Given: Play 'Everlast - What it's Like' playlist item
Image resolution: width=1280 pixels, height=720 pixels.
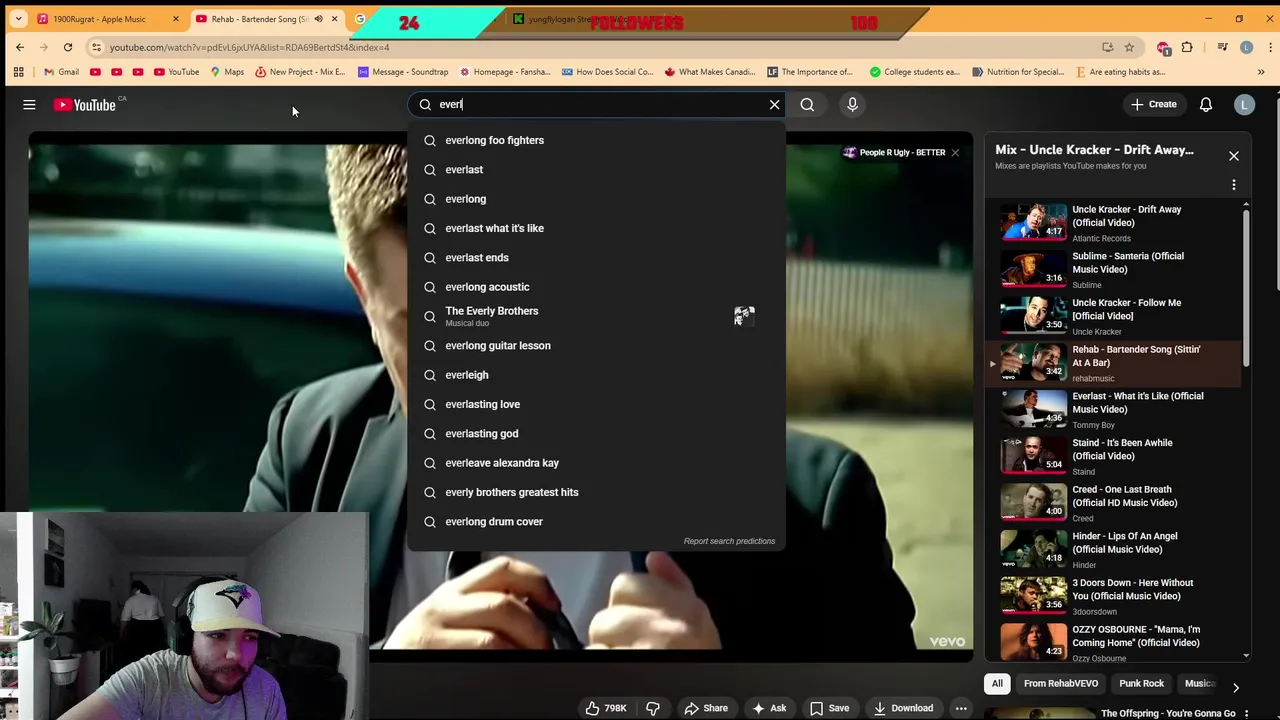Looking at the screenshot, I should [1115, 409].
